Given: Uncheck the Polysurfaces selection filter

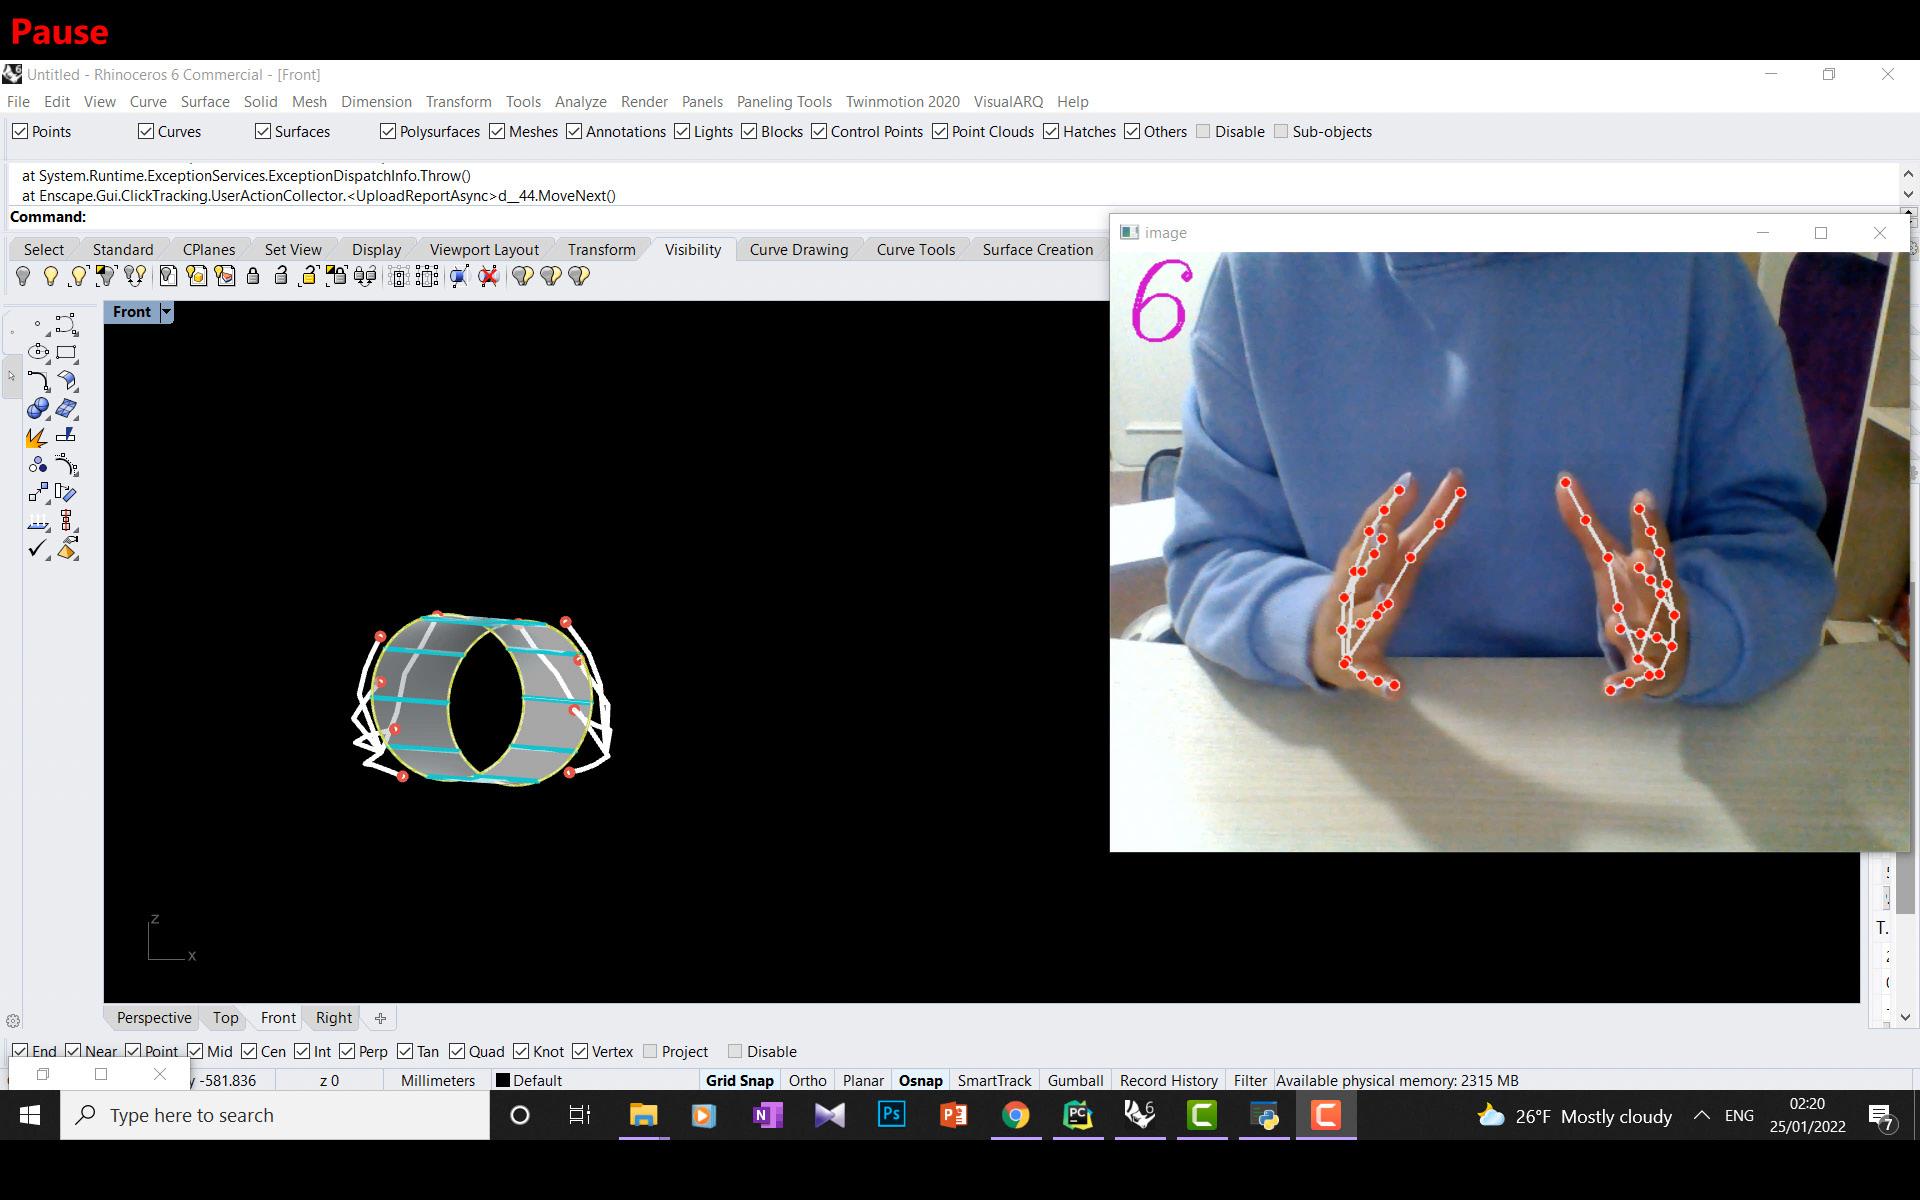Looking at the screenshot, I should [388, 132].
